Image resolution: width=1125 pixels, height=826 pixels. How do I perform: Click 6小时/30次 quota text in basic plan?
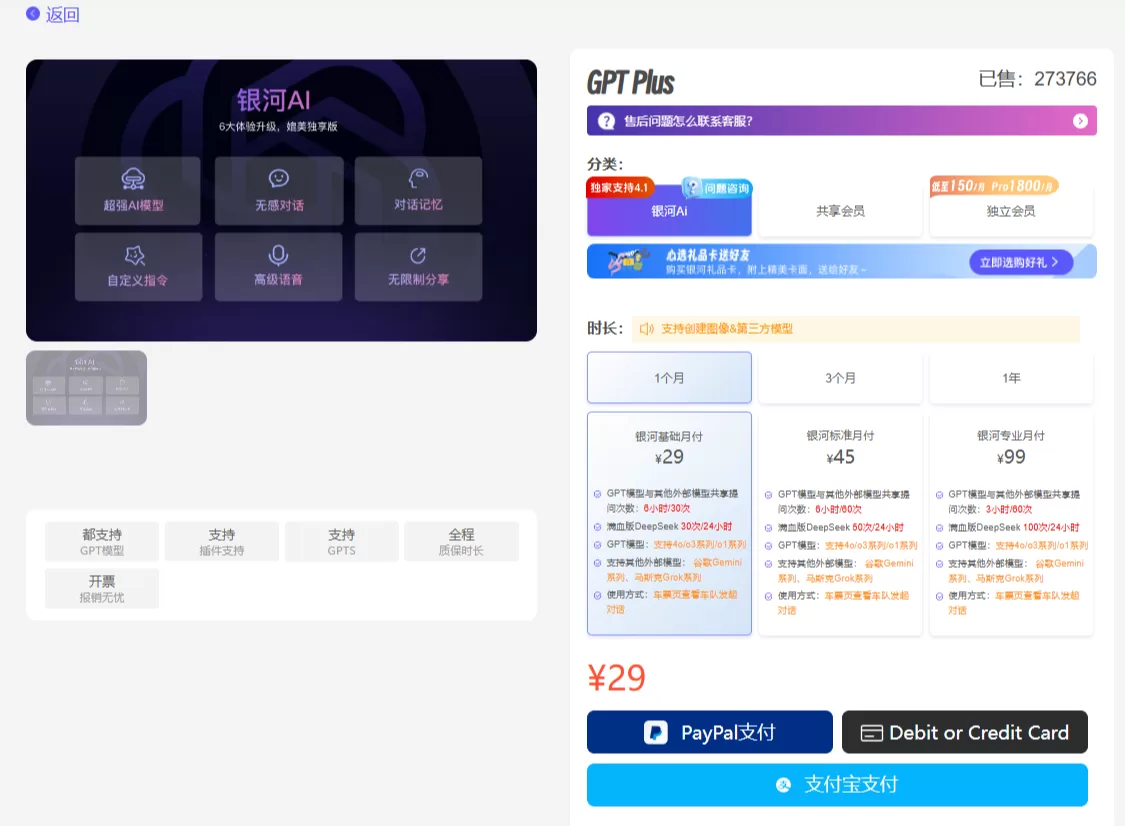pos(667,508)
